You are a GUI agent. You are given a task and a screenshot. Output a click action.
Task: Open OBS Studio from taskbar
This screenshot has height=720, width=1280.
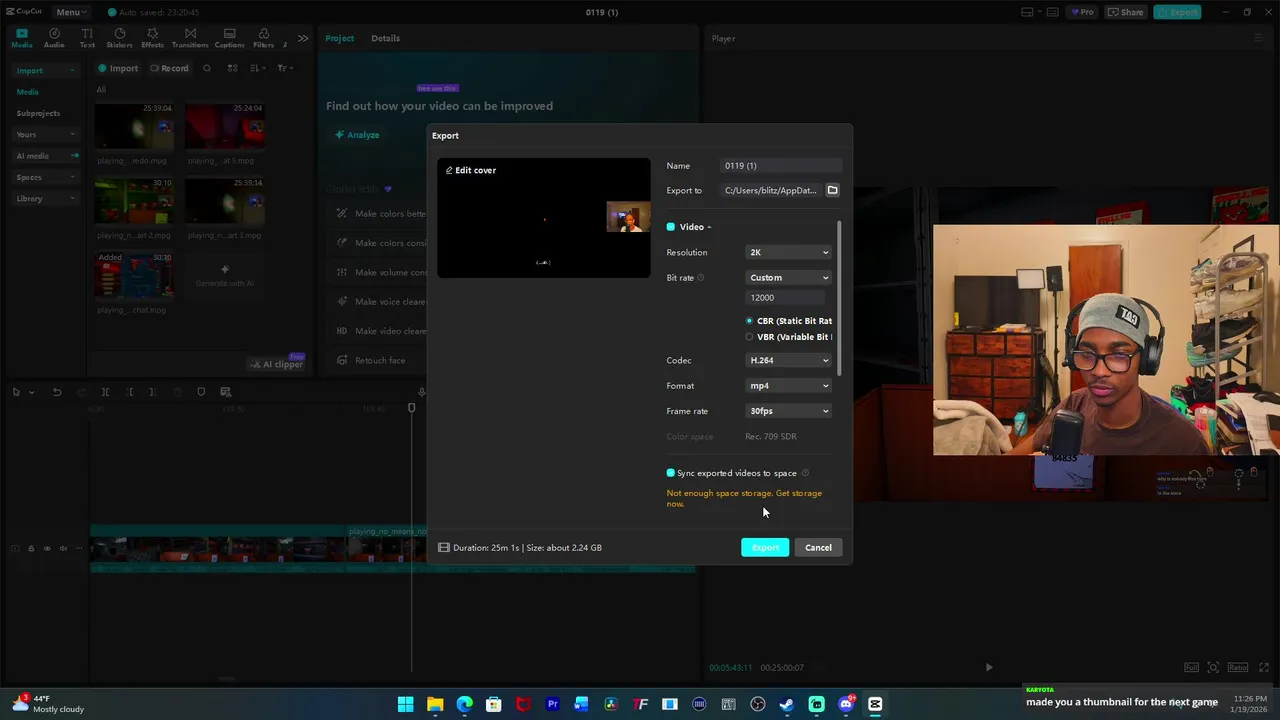(758, 704)
